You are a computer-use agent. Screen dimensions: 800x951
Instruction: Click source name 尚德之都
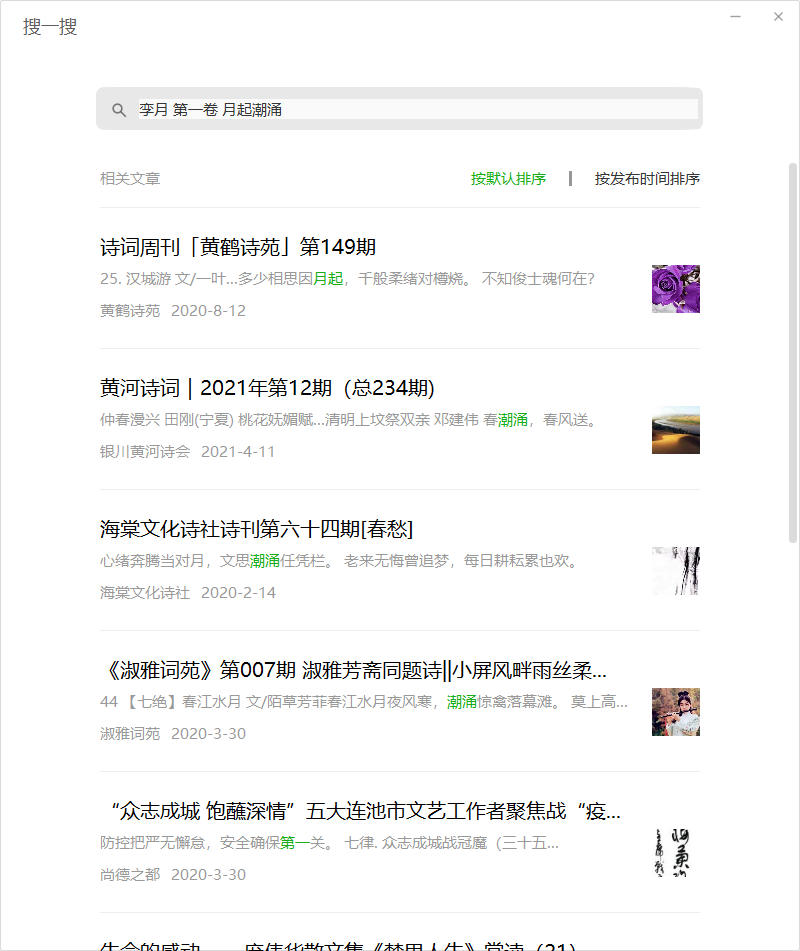pos(130,875)
